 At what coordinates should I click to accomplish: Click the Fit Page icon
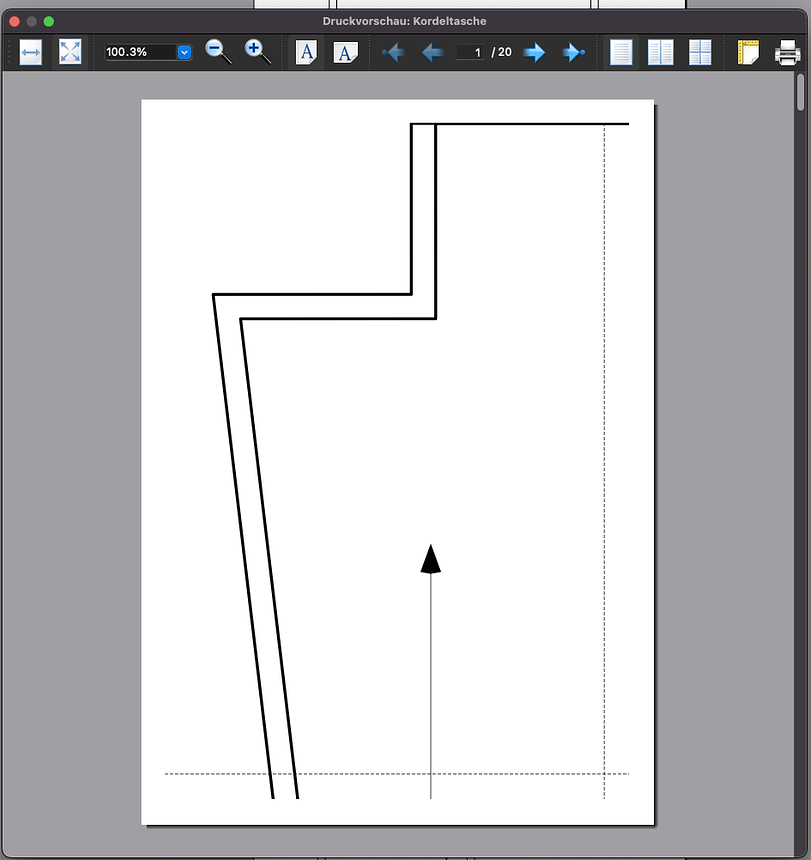click(70, 52)
